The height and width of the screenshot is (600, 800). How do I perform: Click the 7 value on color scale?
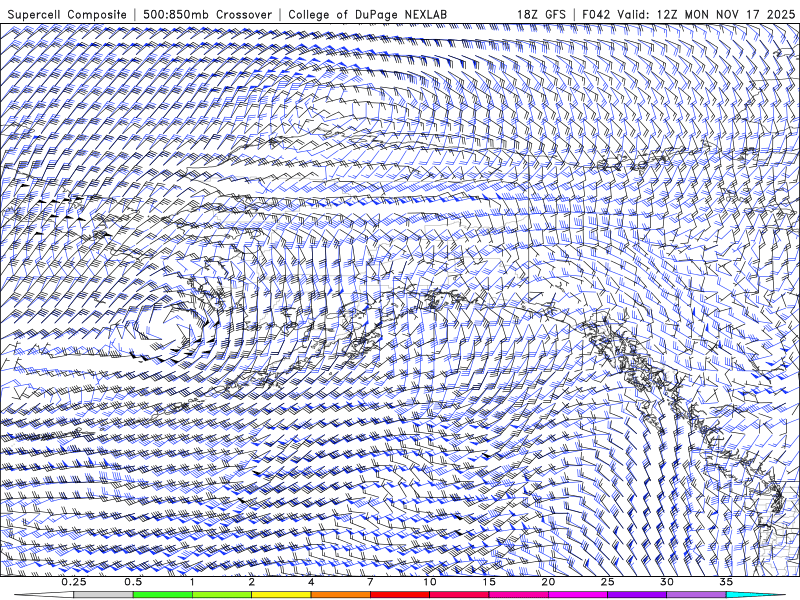[x=370, y=582]
